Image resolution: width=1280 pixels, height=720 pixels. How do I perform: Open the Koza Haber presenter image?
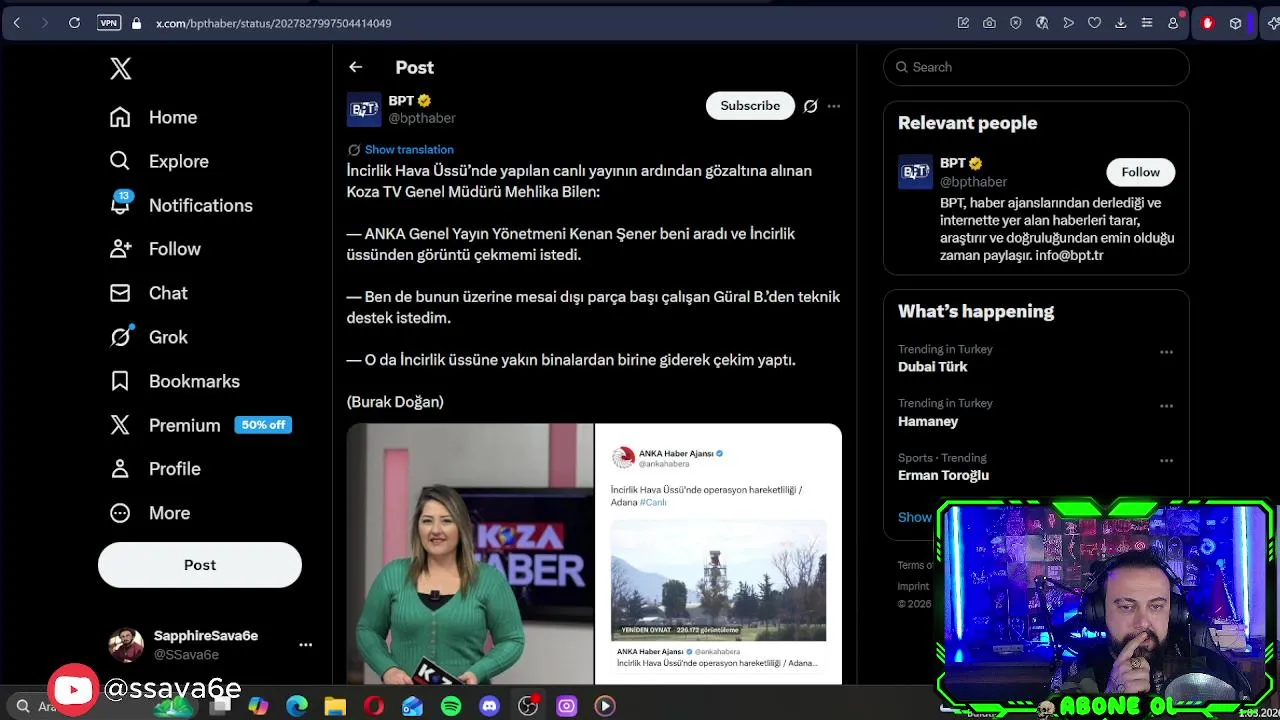point(470,554)
